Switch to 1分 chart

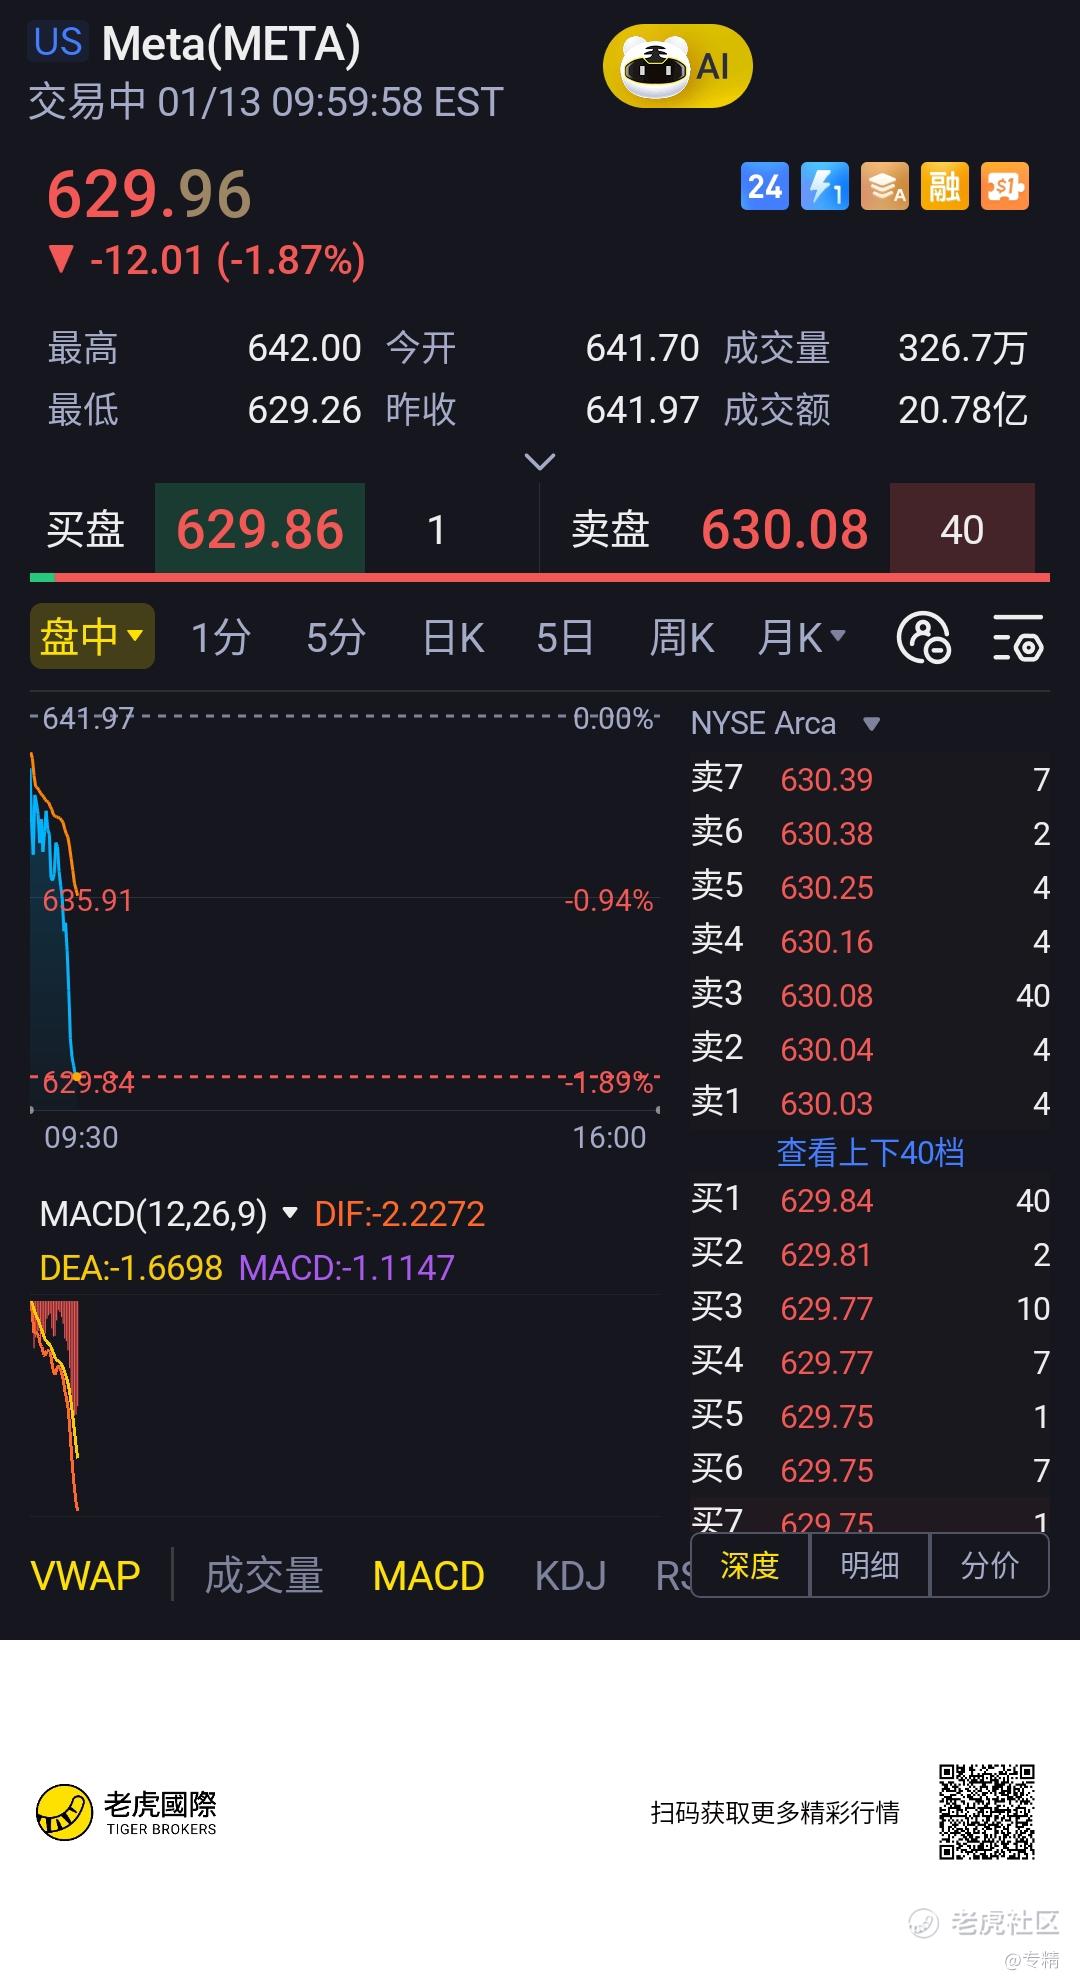pos(220,637)
